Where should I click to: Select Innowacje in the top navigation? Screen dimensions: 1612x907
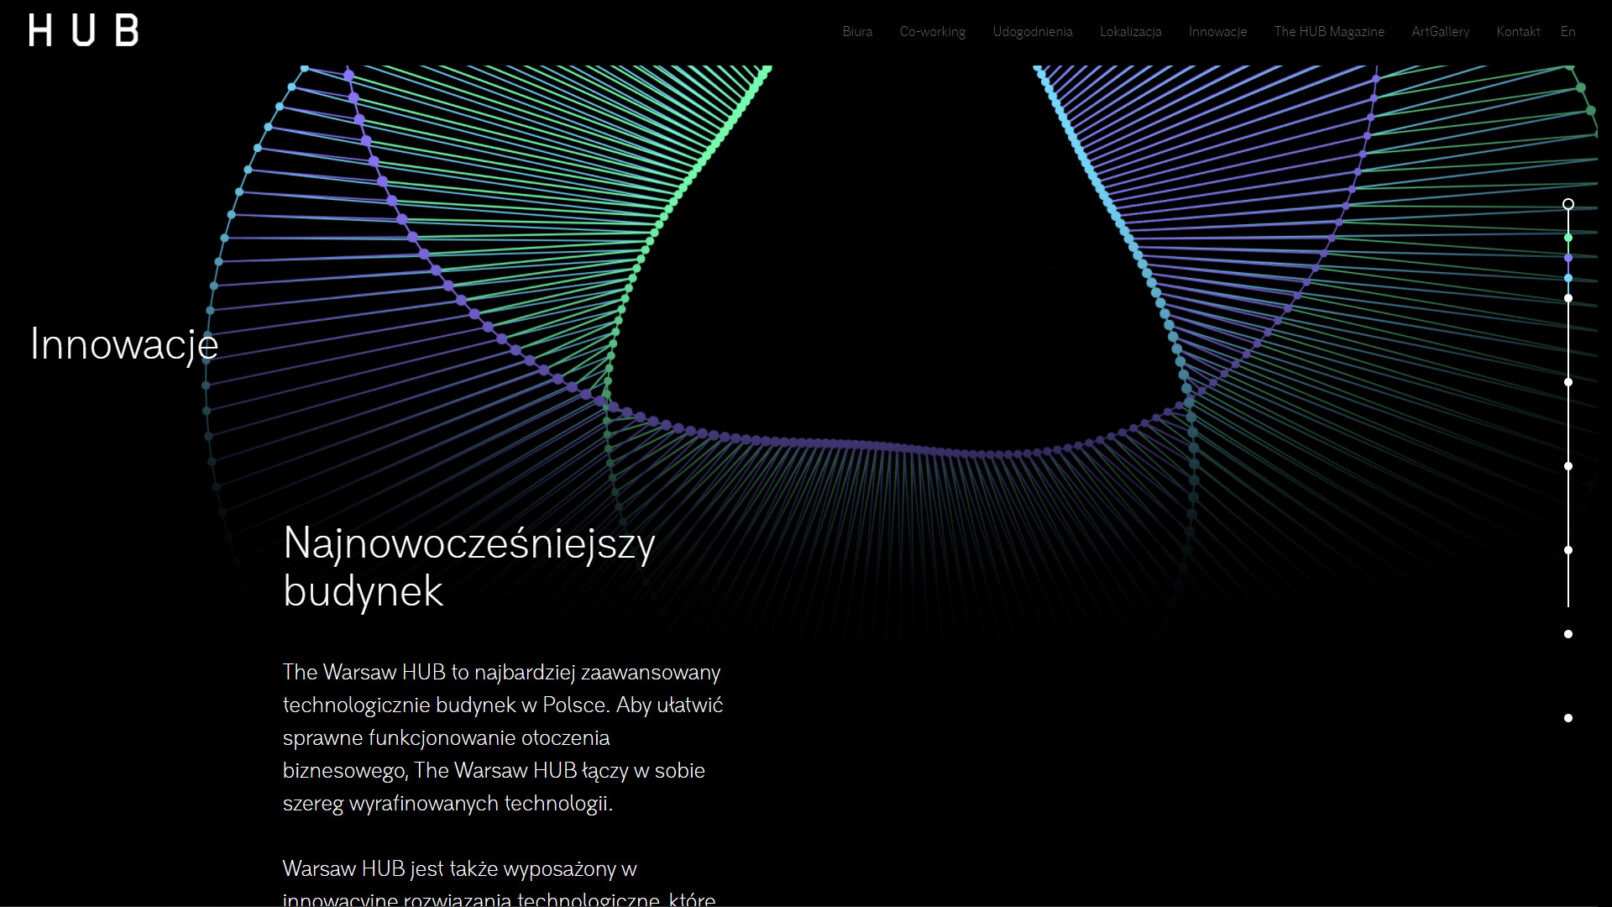(1217, 32)
